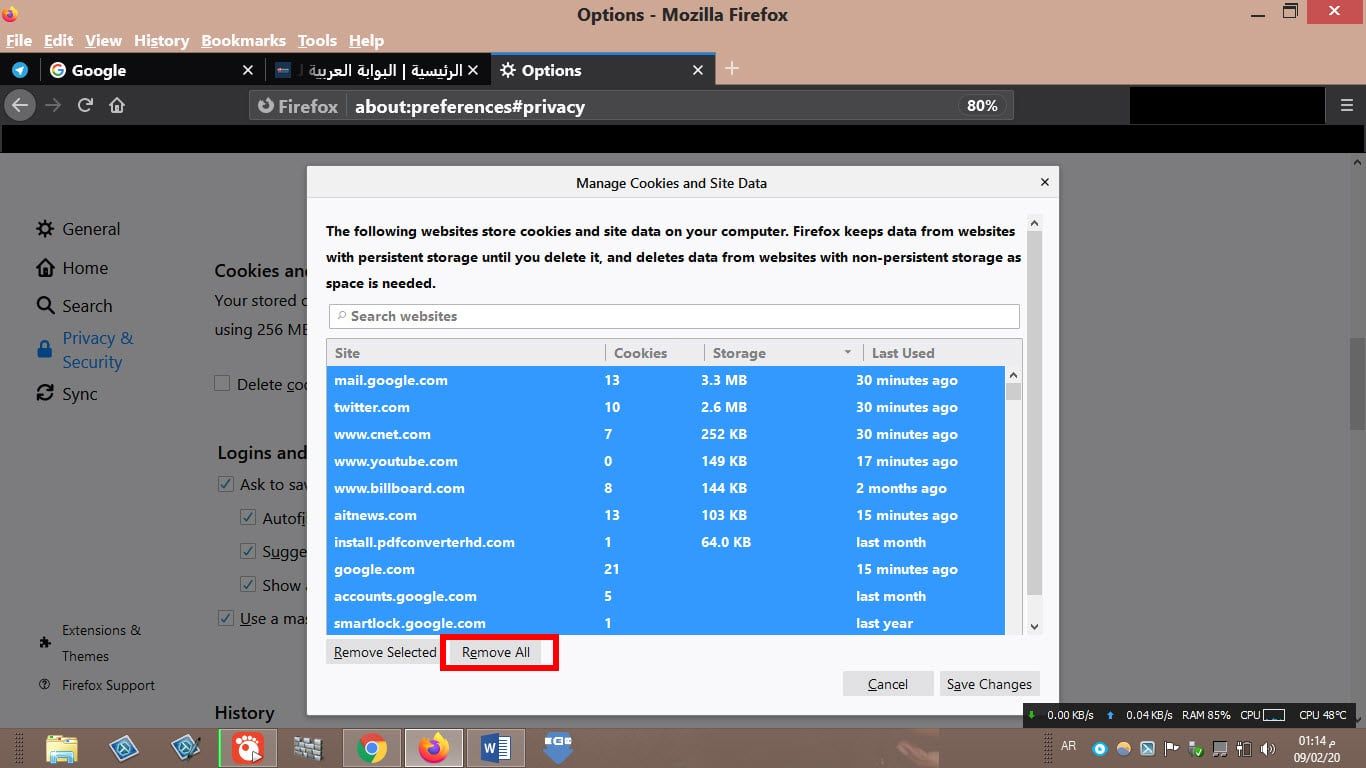Viewport: 1366px width, 768px height.
Task: Open Microsoft Word from the taskbar
Action: coord(496,748)
